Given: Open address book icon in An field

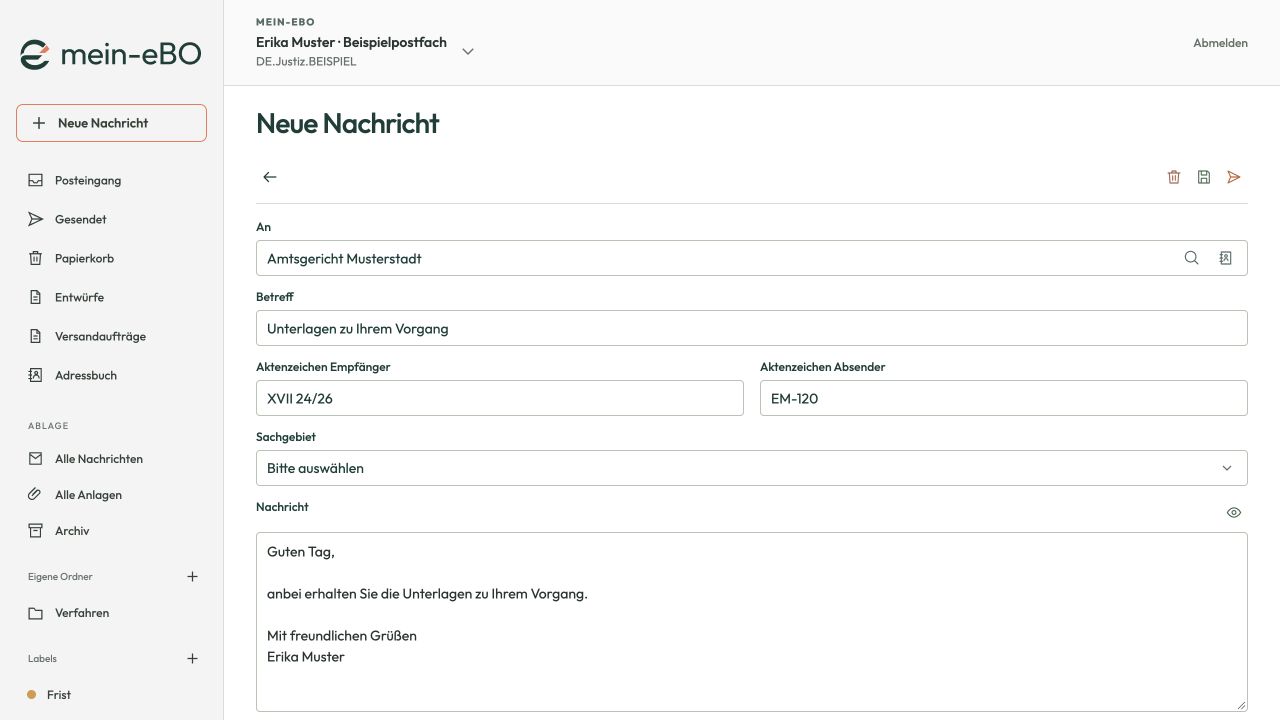Looking at the screenshot, I should [x=1225, y=258].
